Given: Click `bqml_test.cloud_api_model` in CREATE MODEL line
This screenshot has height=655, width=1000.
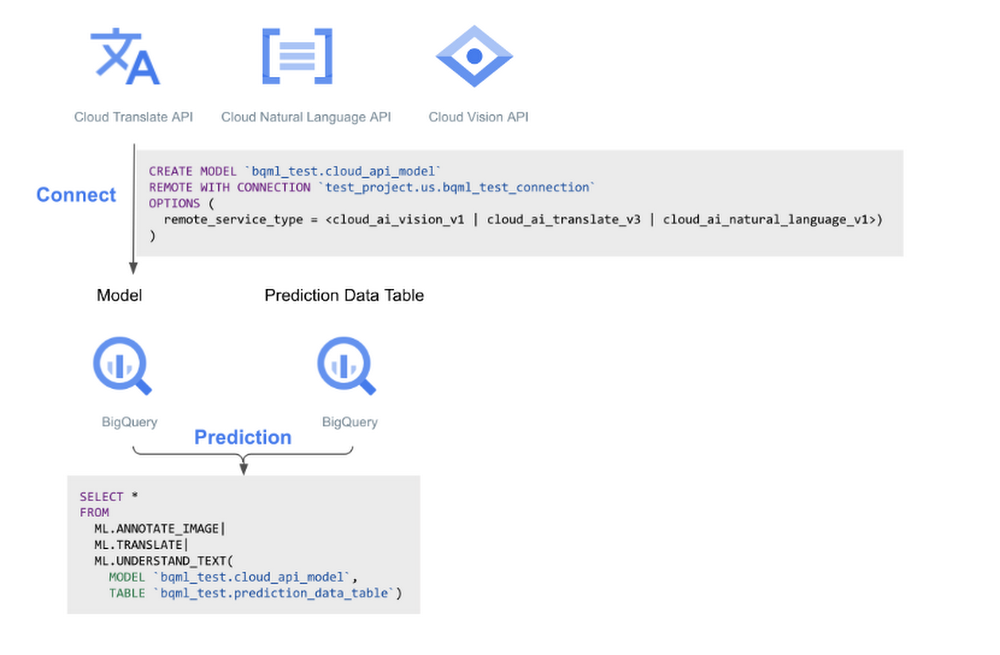Looking at the screenshot, I should (342, 171).
